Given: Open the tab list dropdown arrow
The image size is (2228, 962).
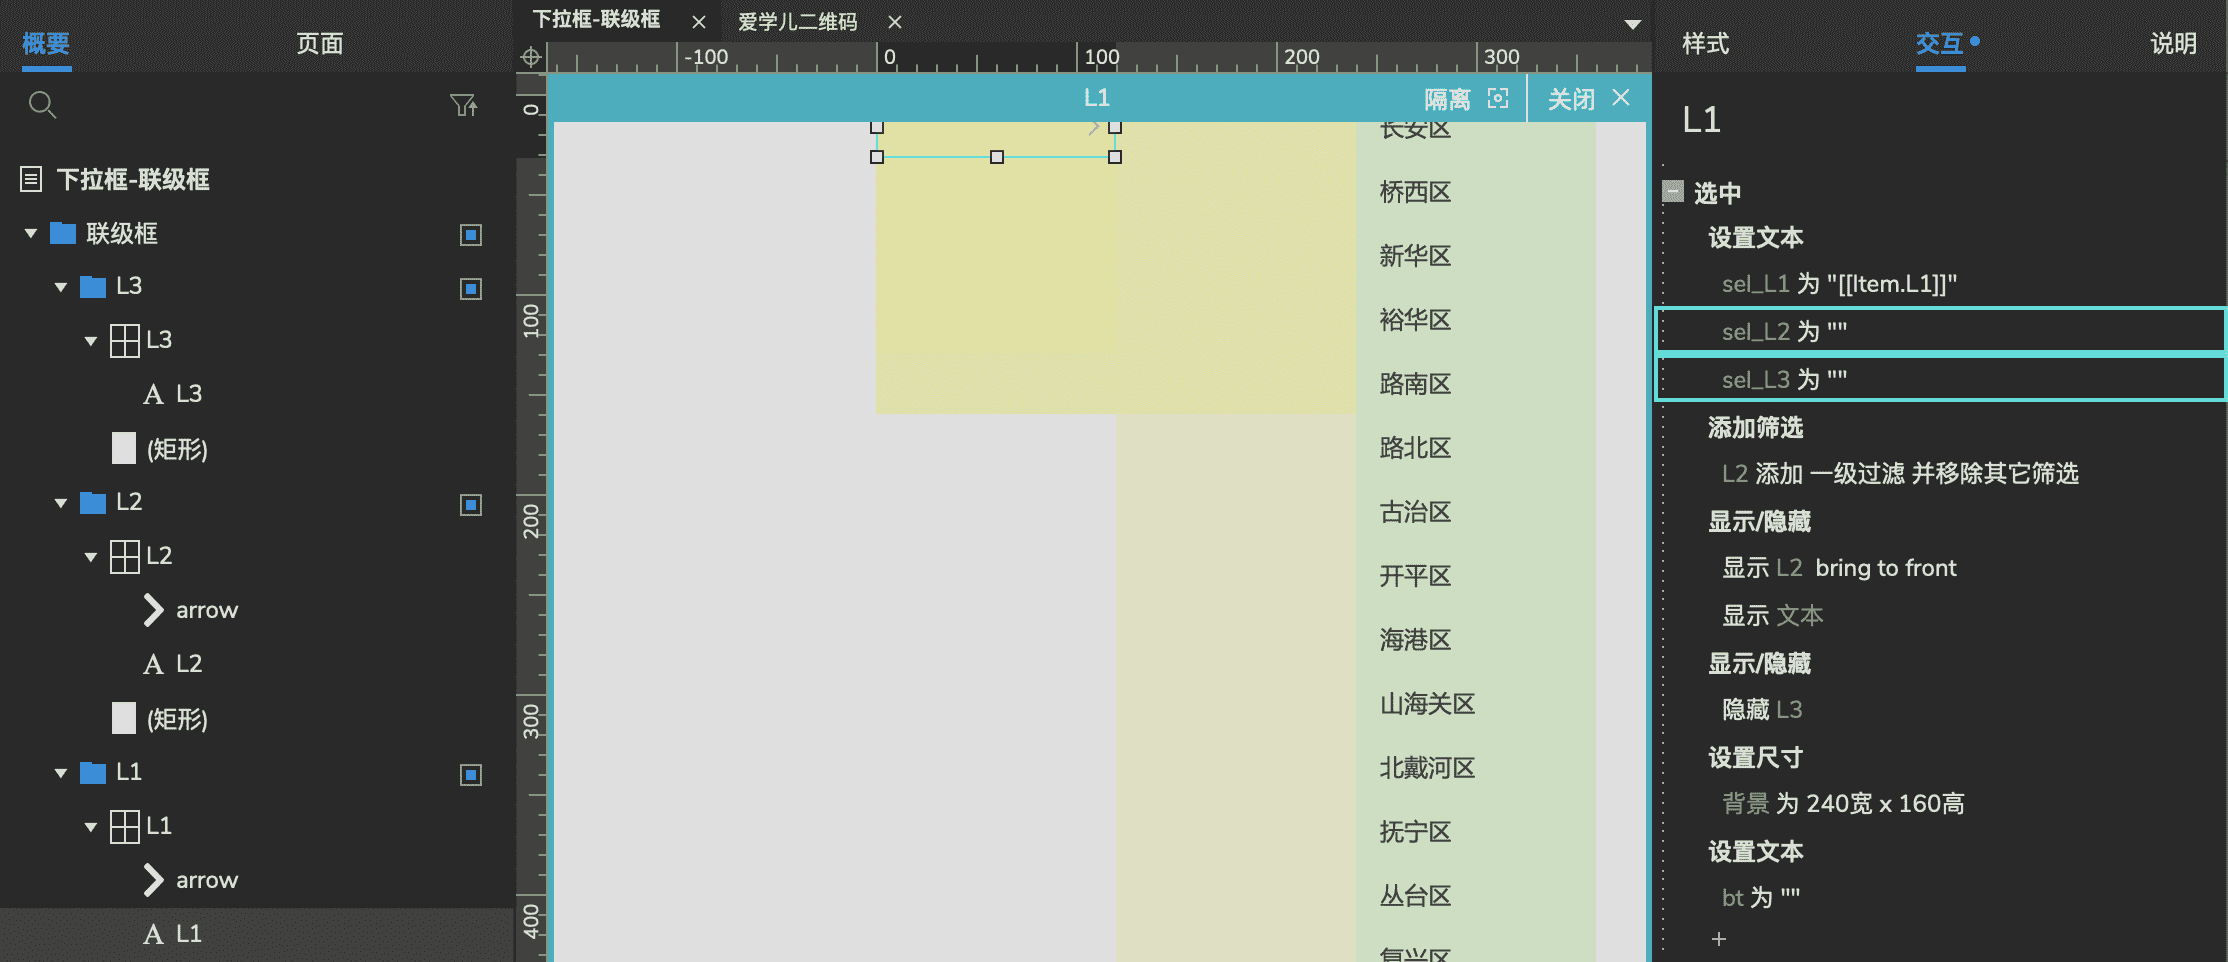Looking at the screenshot, I should click(1633, 24).
